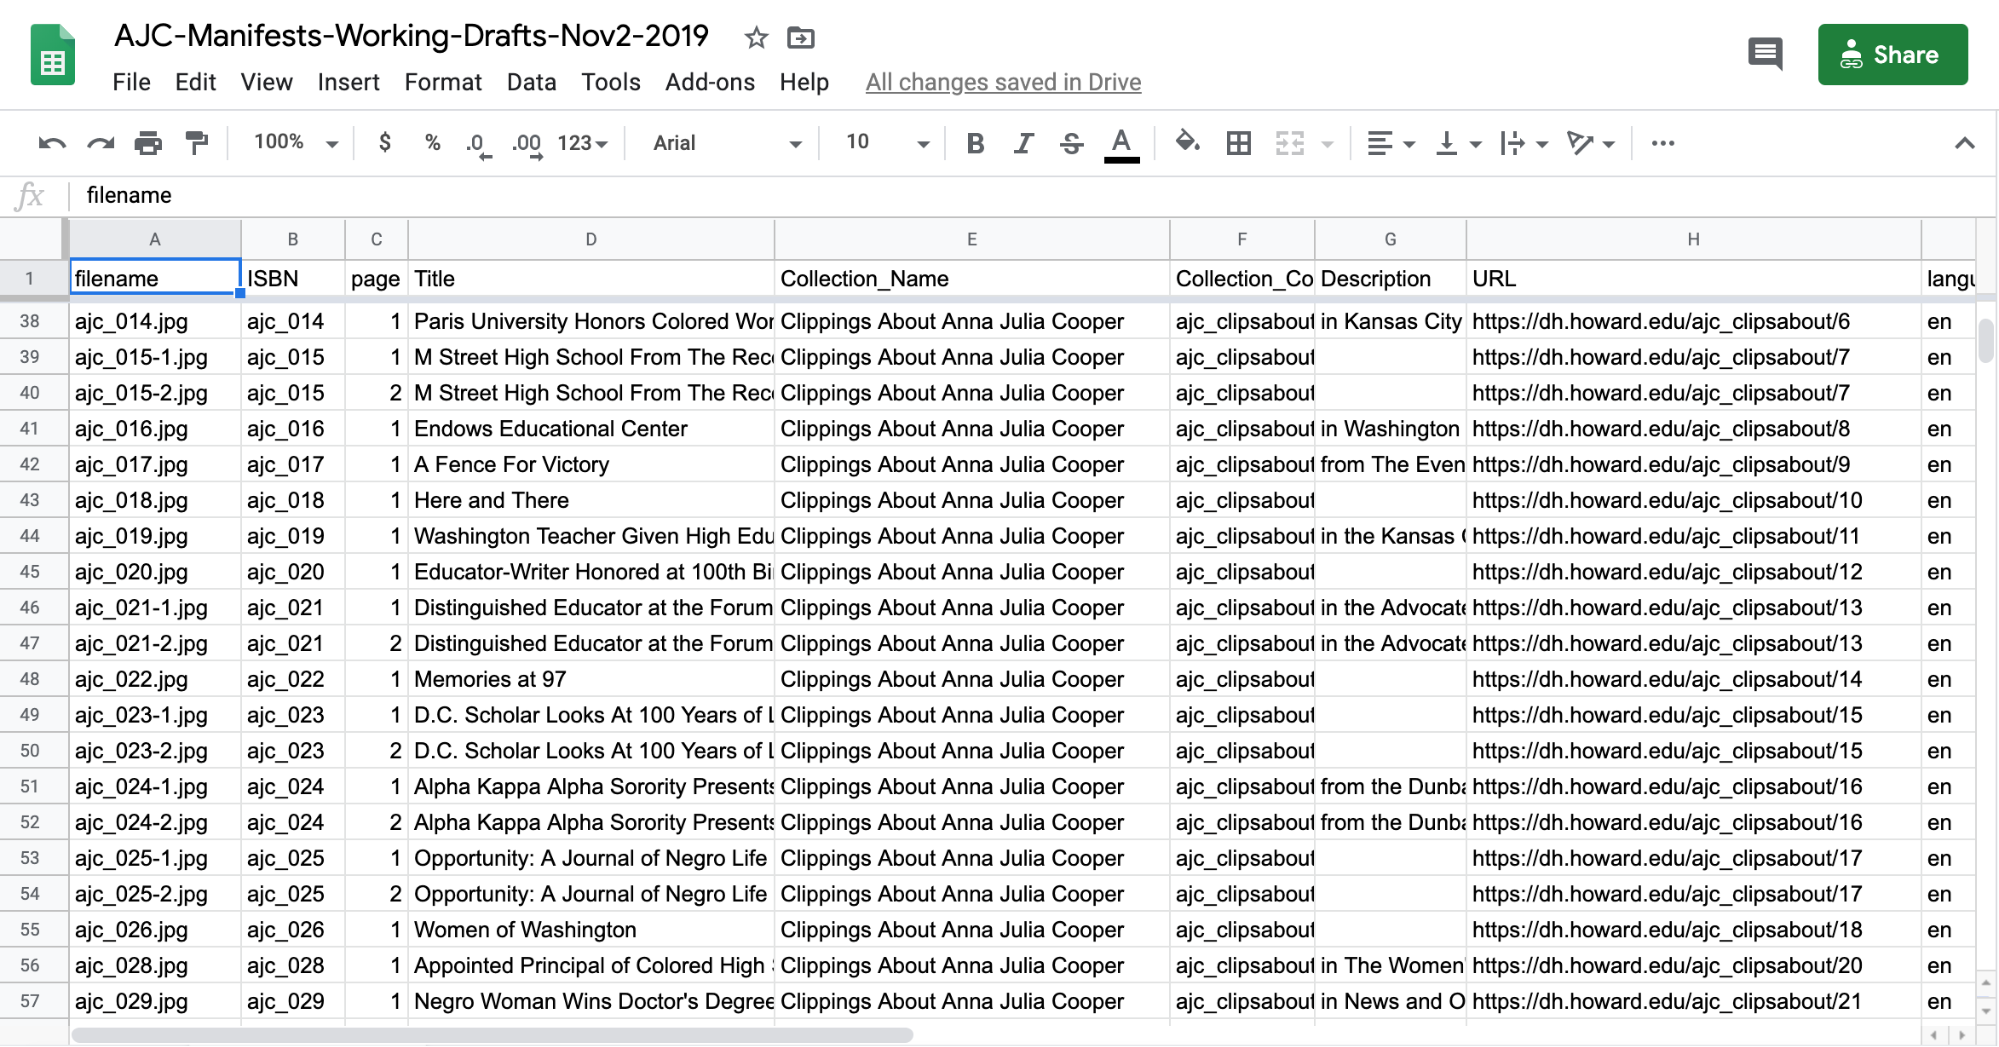
Task: Open the Add-ons menu
Action: click(x=710, y=82)
